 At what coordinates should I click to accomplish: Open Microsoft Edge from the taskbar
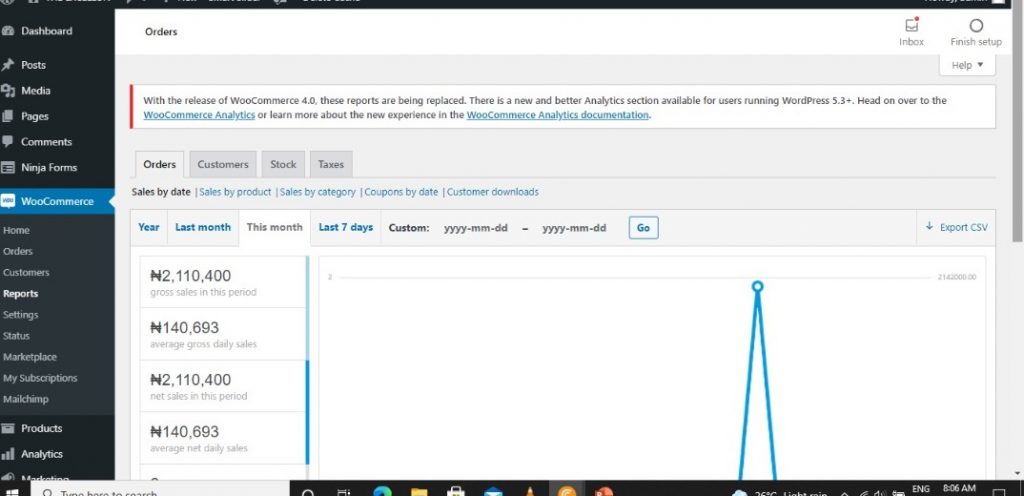[x=382, y=491]
